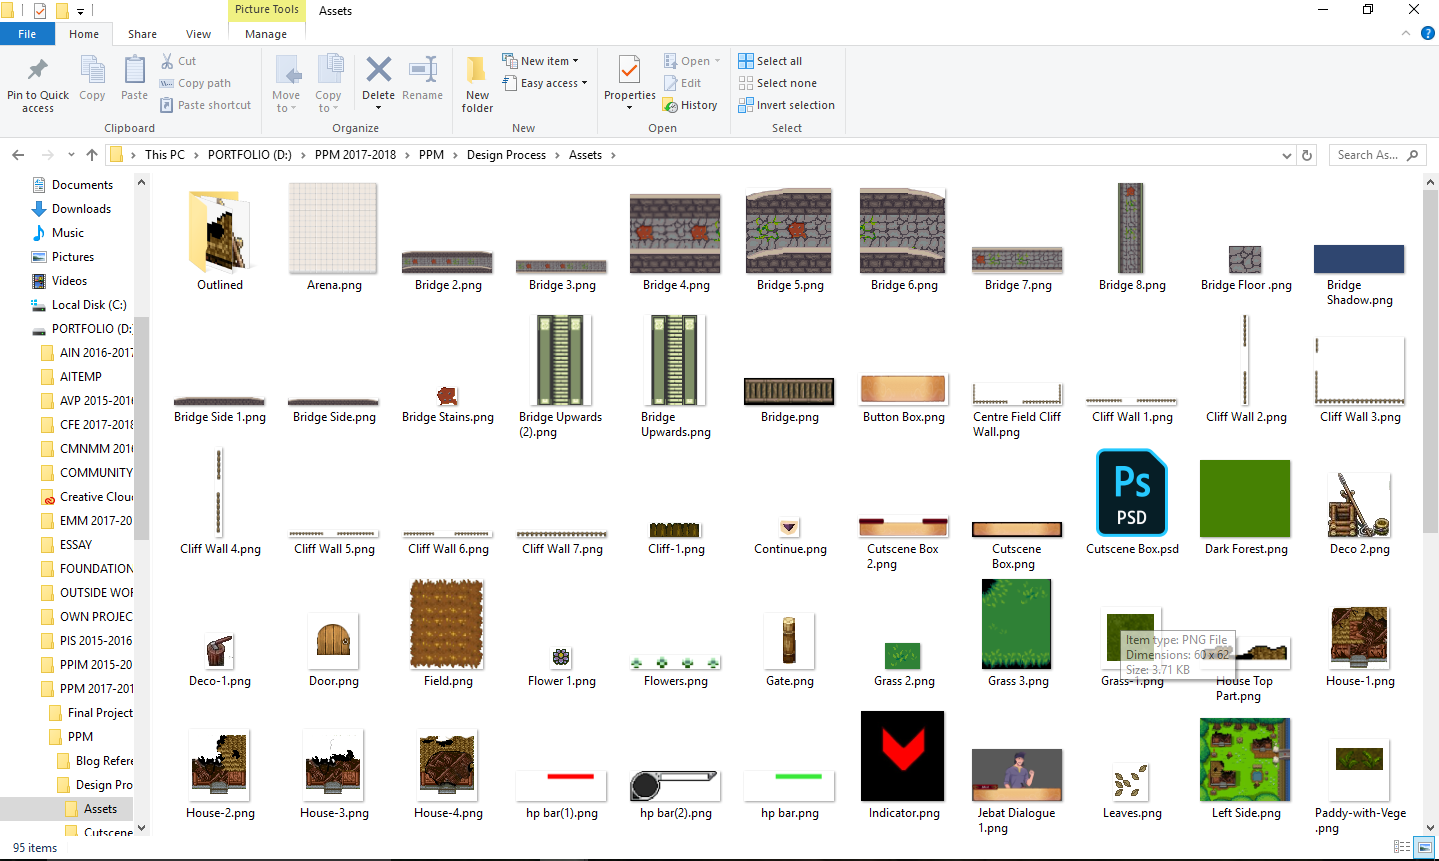This screenshot has width=1439, height=861.
Task: Navigate to PPM 2017-2018 in address bar
Action: (x=355, y=155)
